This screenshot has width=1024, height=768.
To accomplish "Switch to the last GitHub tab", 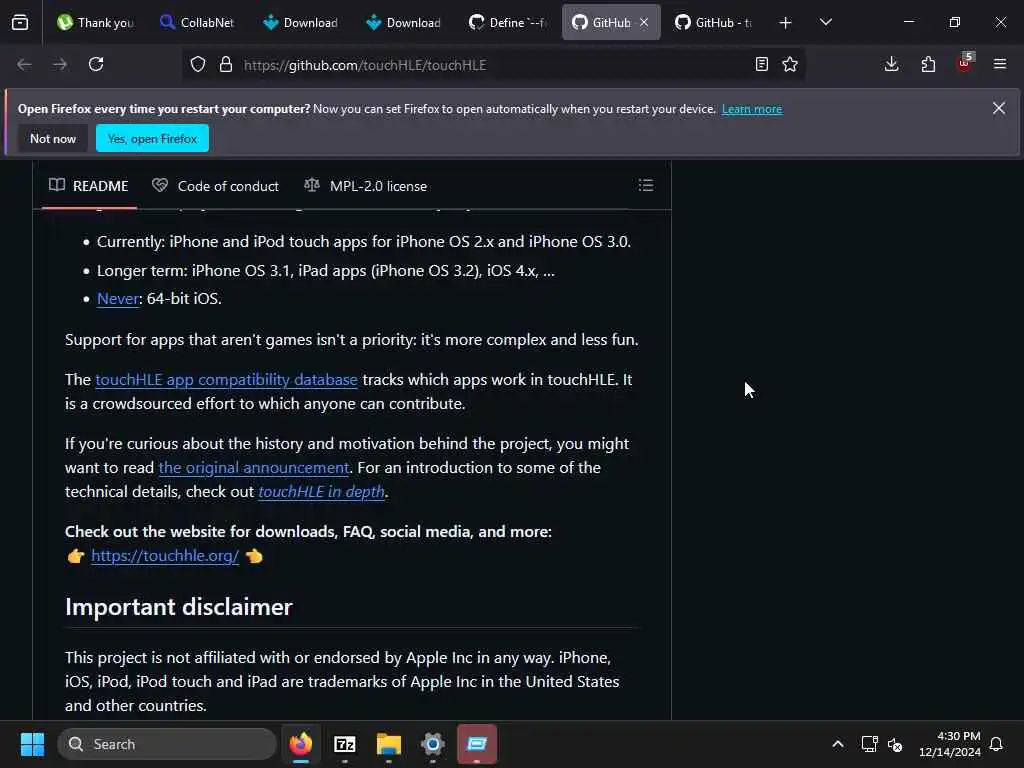I will (x=712, y=22).
